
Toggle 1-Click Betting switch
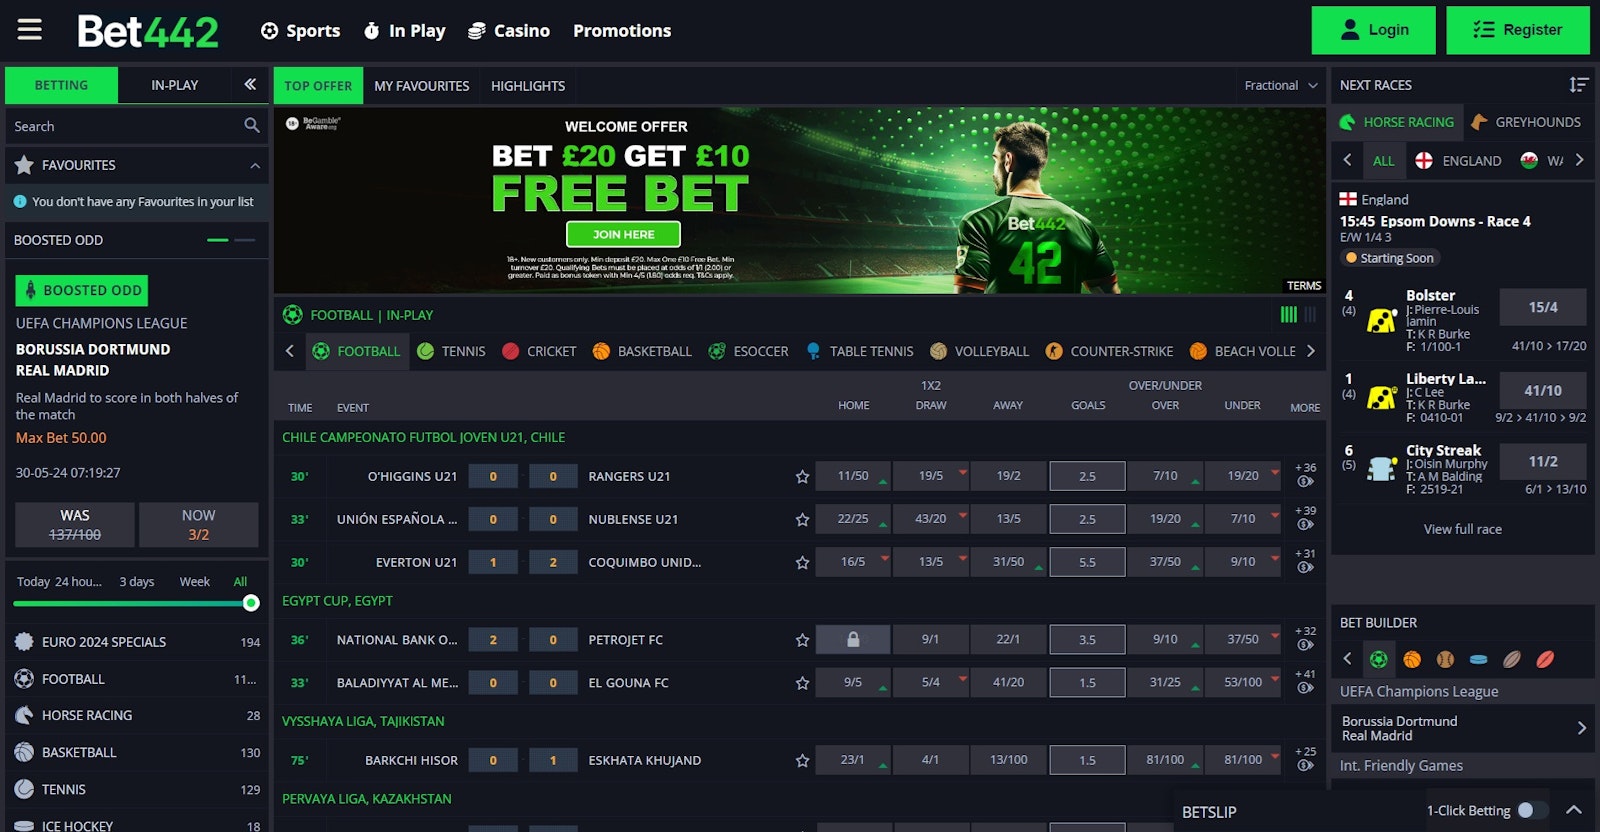click(1532, 810)
